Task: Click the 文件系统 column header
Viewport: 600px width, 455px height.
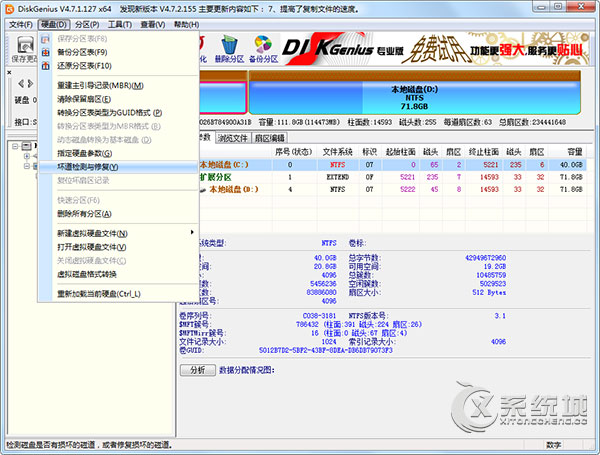Action: [338, 152]
